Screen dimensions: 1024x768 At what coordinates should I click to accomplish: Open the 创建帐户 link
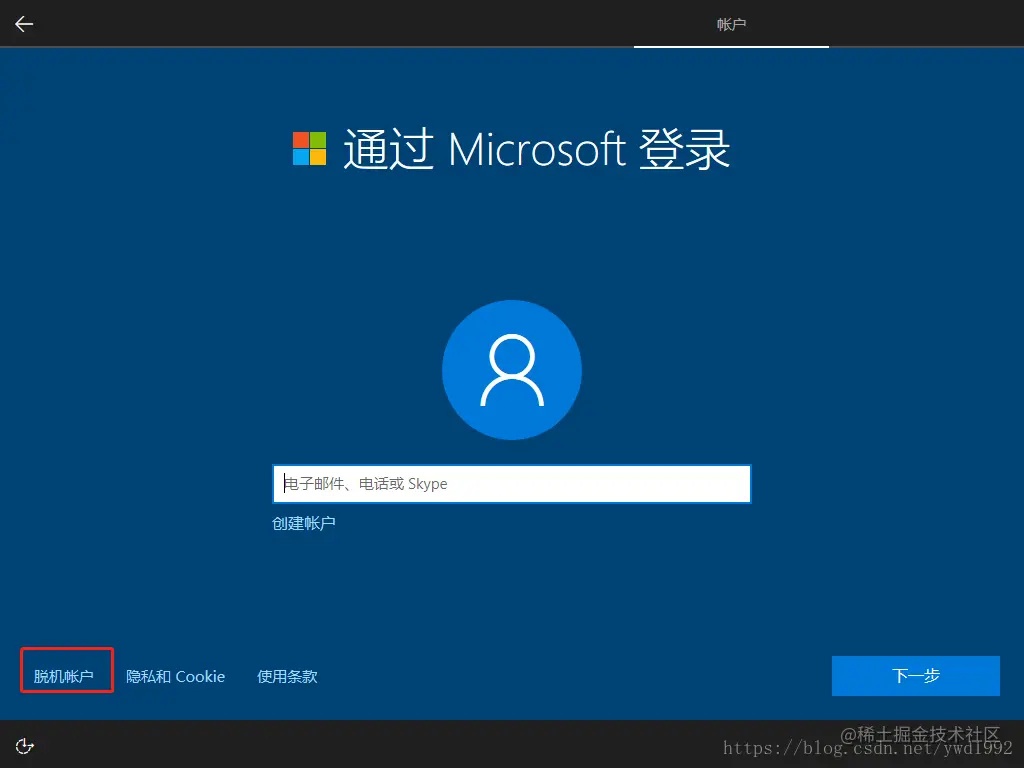tap(304, 523)
